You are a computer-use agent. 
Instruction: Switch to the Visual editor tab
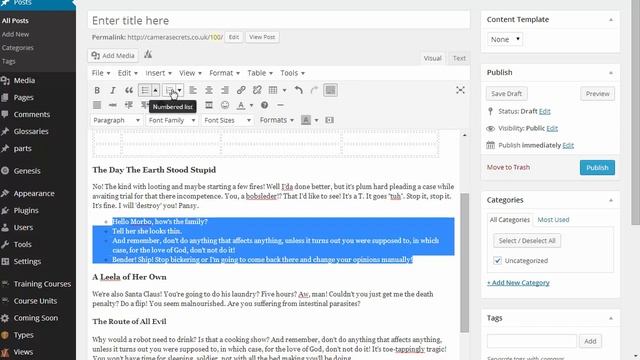(x=432, y=58)
